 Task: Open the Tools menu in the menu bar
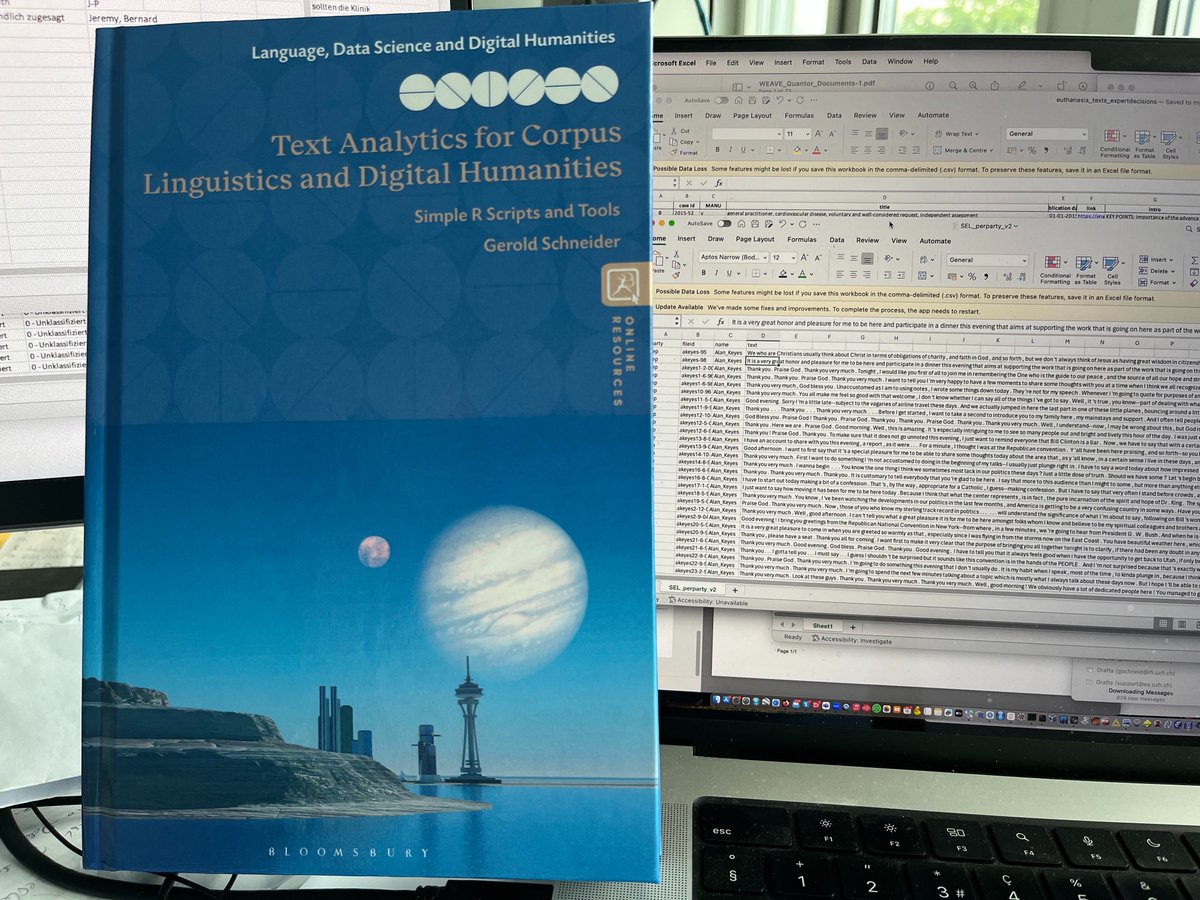click(x=843, y=61)
